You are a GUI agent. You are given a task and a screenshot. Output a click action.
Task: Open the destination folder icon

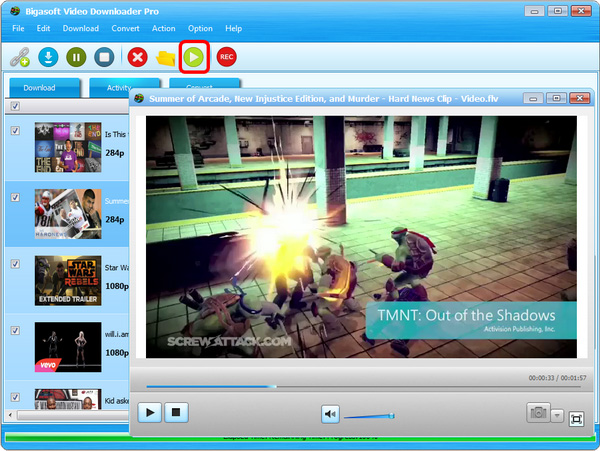point(165,58)
